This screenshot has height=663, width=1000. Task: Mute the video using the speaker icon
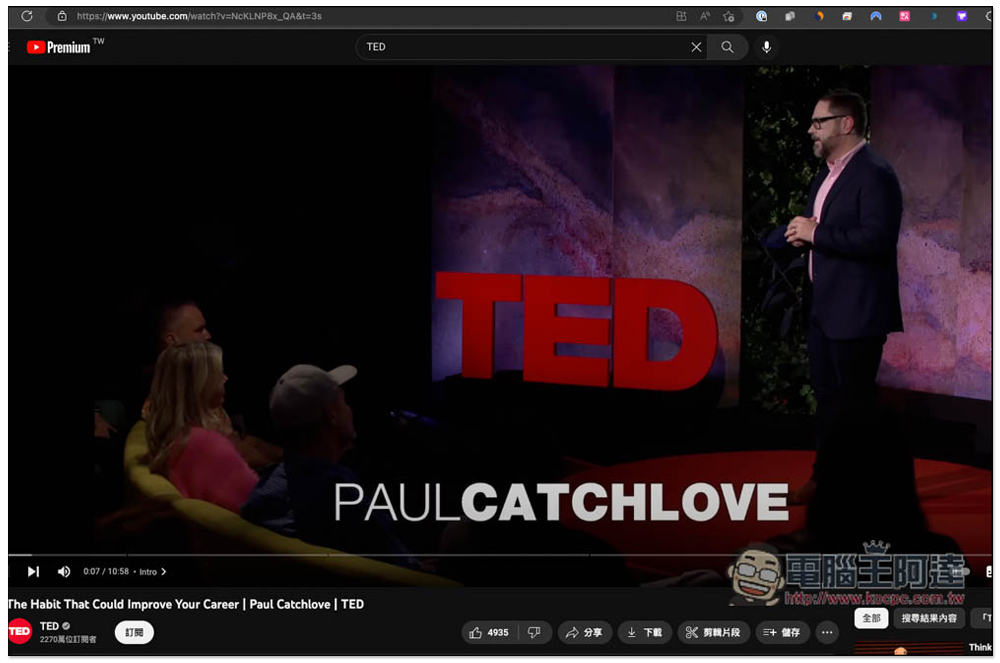tap(64, 572)
